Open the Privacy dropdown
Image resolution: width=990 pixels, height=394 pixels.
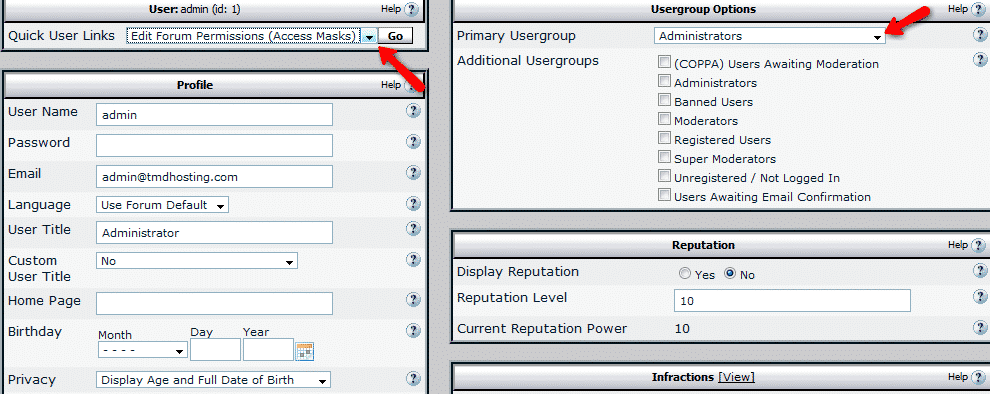click(213, 380)
